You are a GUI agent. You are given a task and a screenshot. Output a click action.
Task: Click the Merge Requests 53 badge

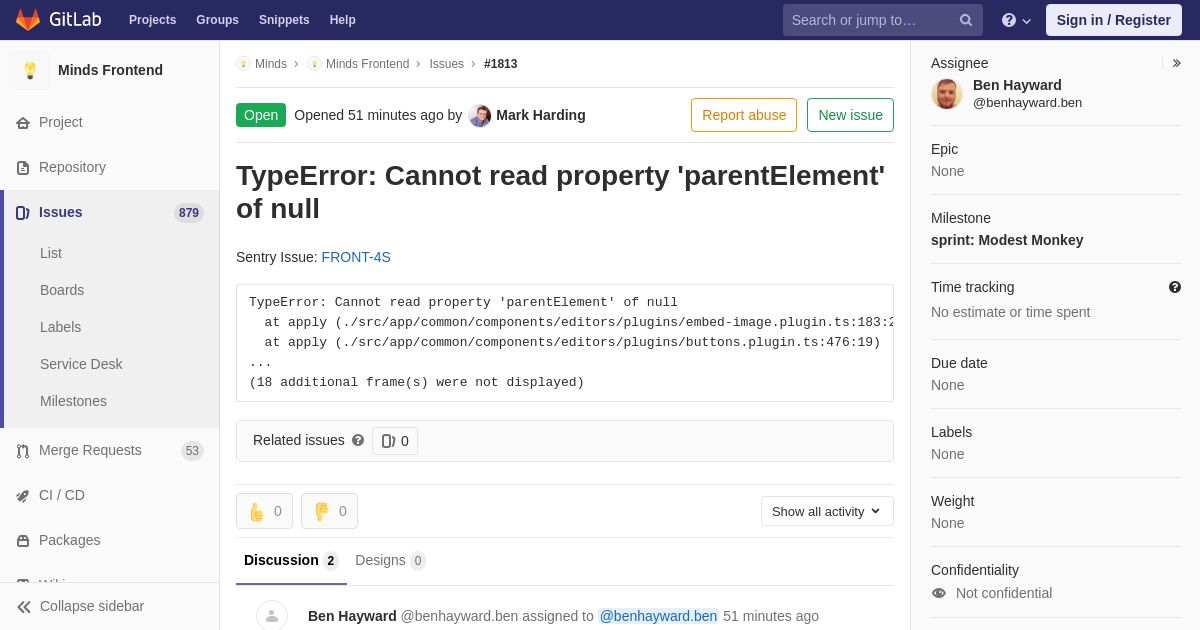point(192,451)
